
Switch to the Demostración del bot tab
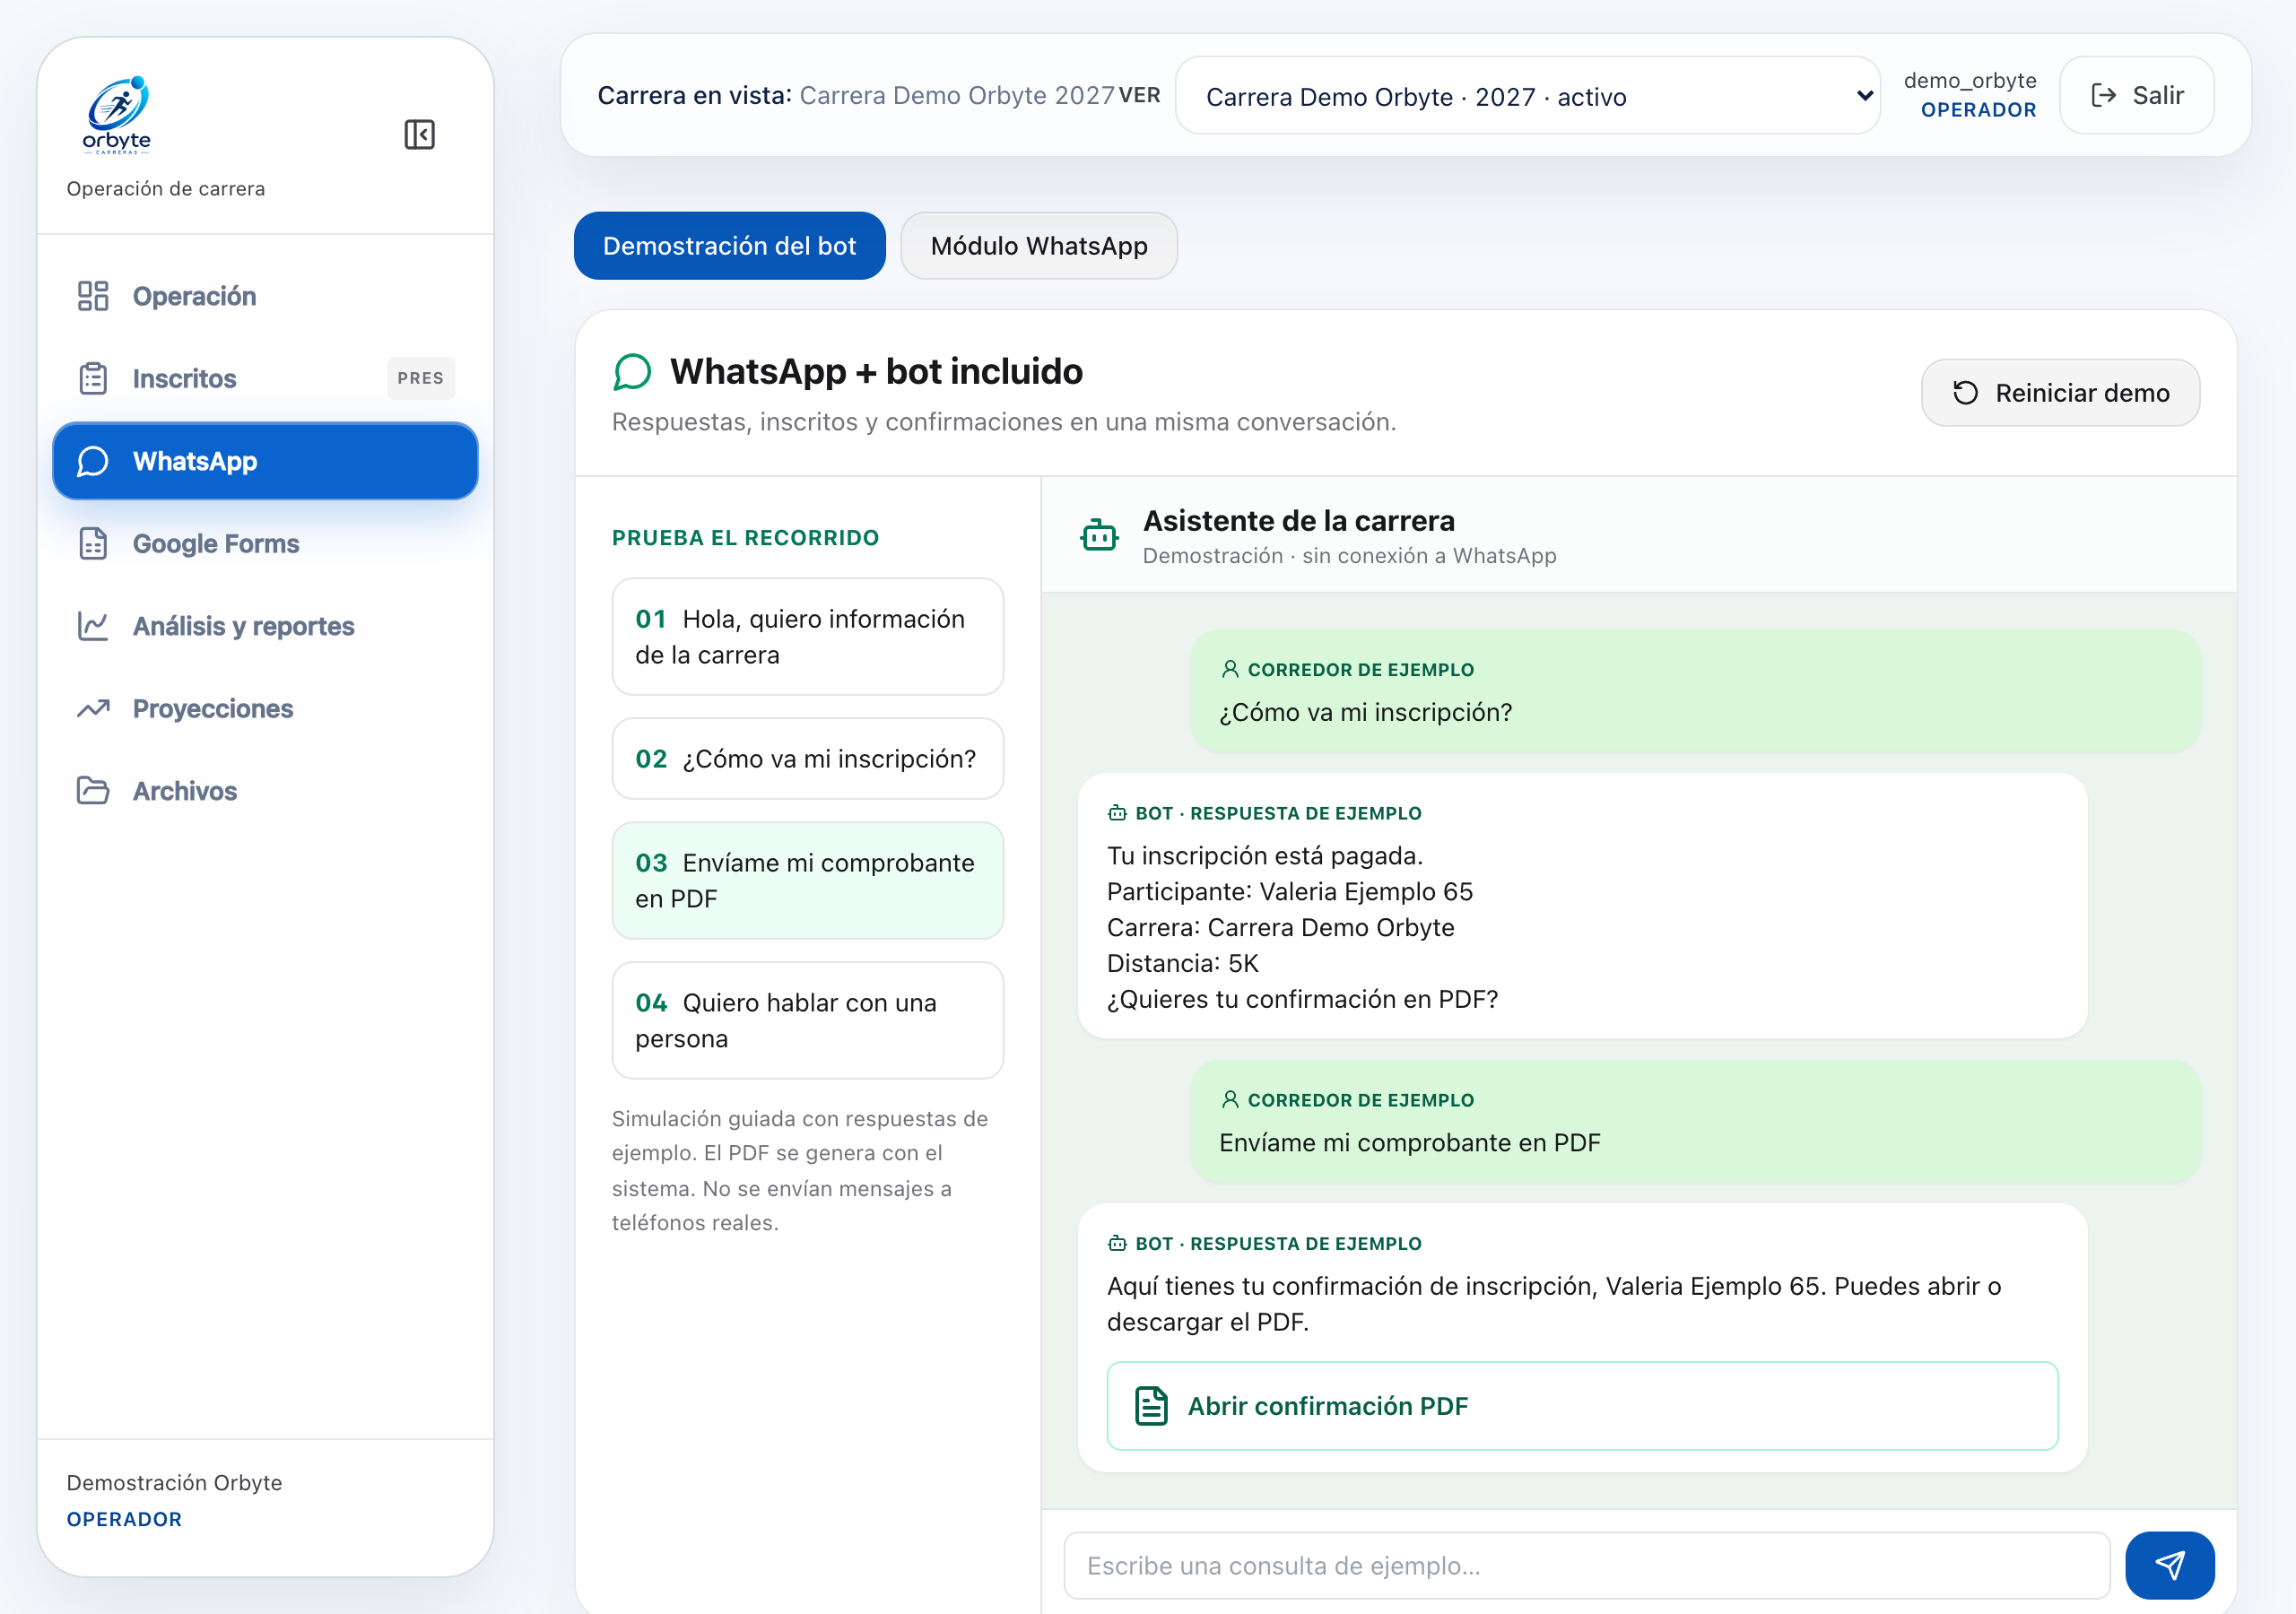pos(729,246)
